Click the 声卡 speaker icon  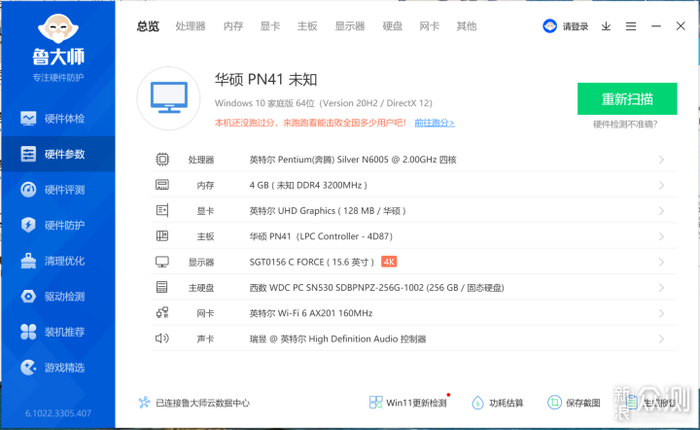point(162,338)
